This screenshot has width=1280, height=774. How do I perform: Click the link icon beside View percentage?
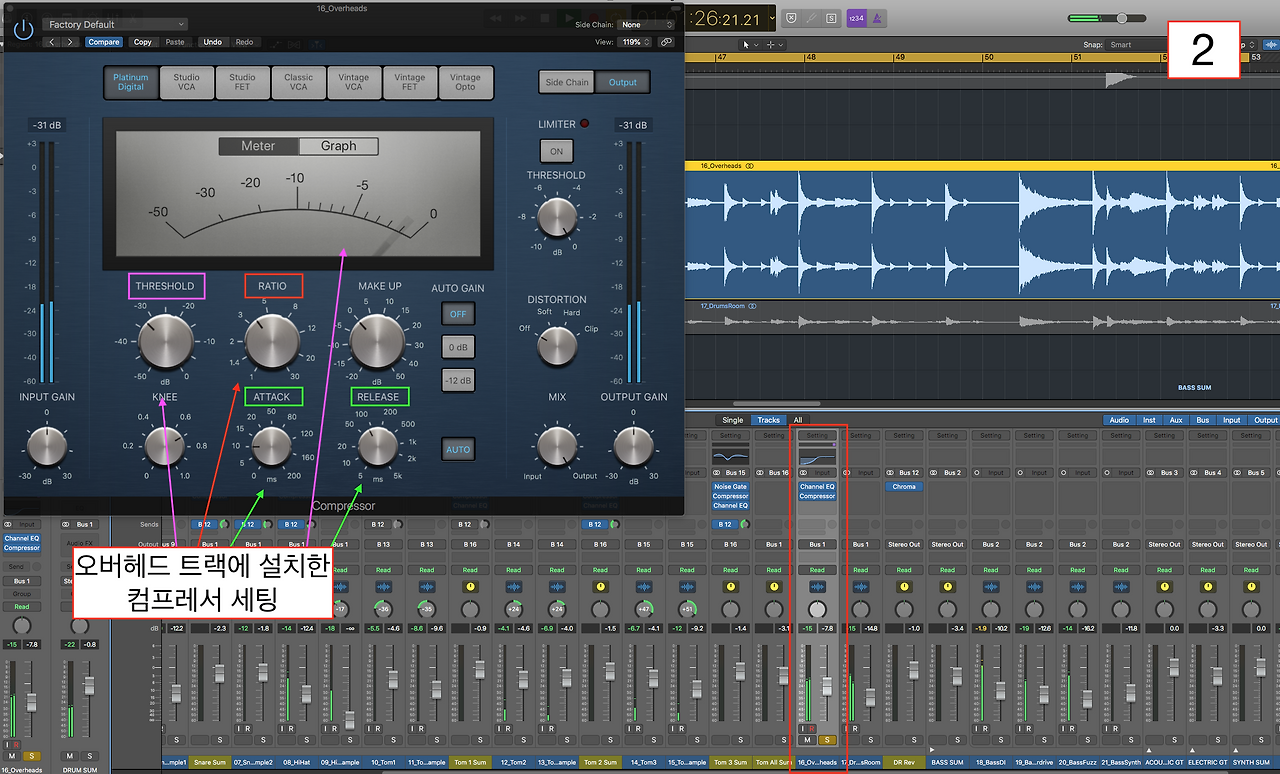coord(666,42)
